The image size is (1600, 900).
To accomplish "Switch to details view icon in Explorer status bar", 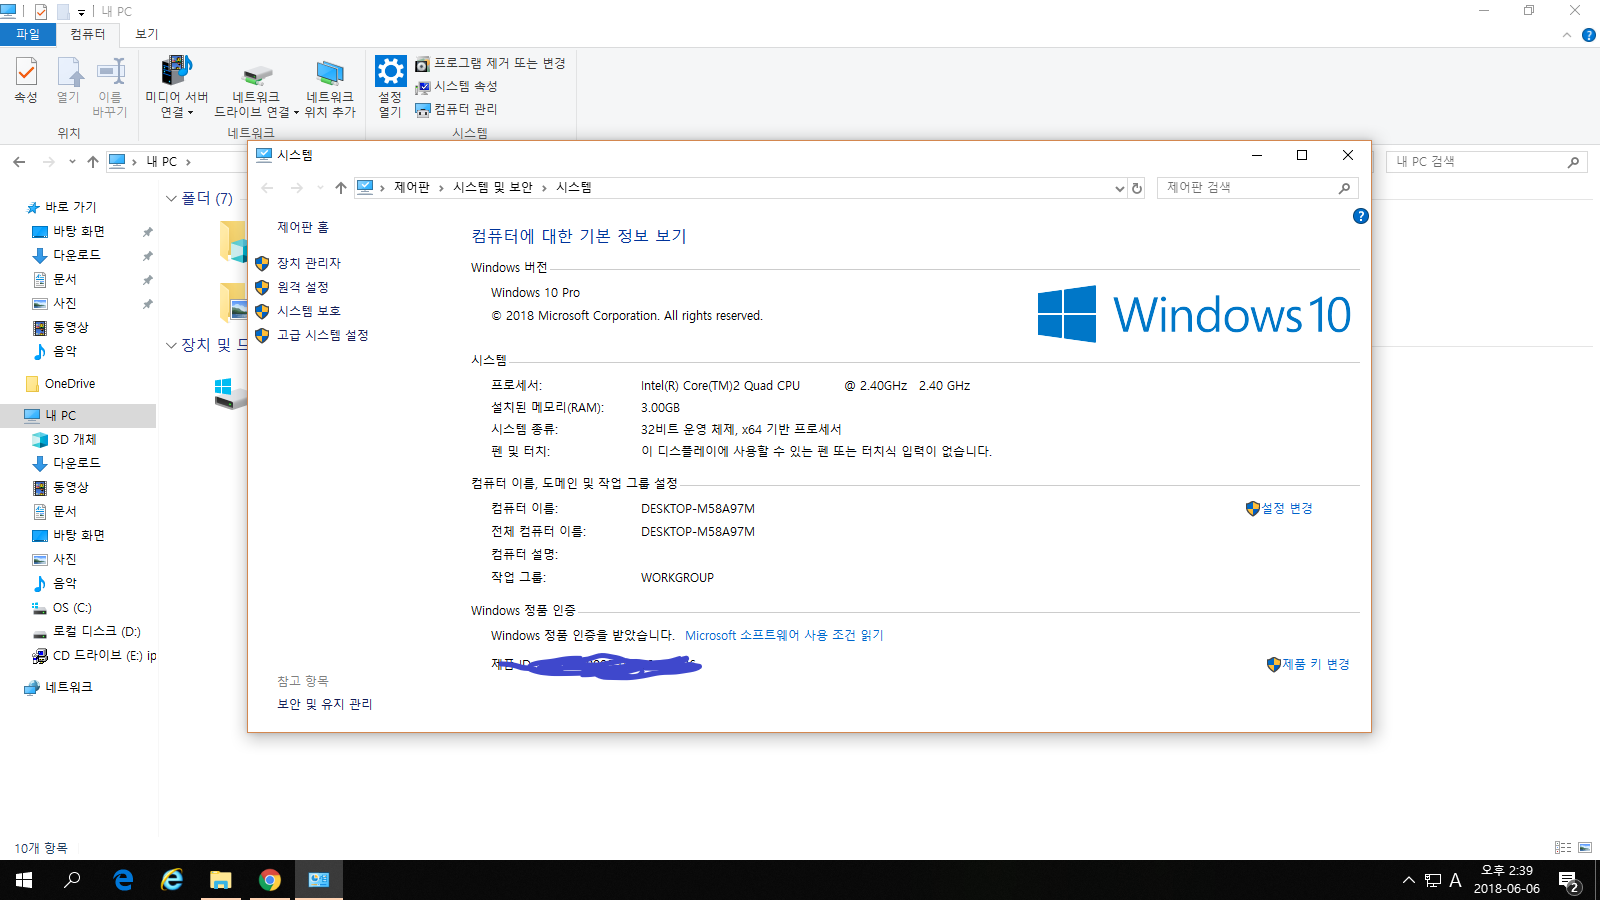I will (1562, 847).
